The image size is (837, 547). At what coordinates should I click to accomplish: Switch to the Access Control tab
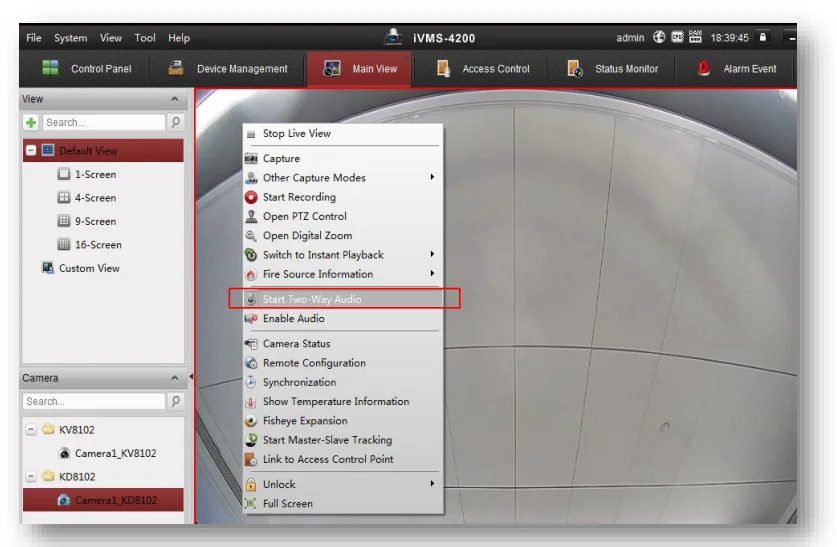[x=483, y=68]
